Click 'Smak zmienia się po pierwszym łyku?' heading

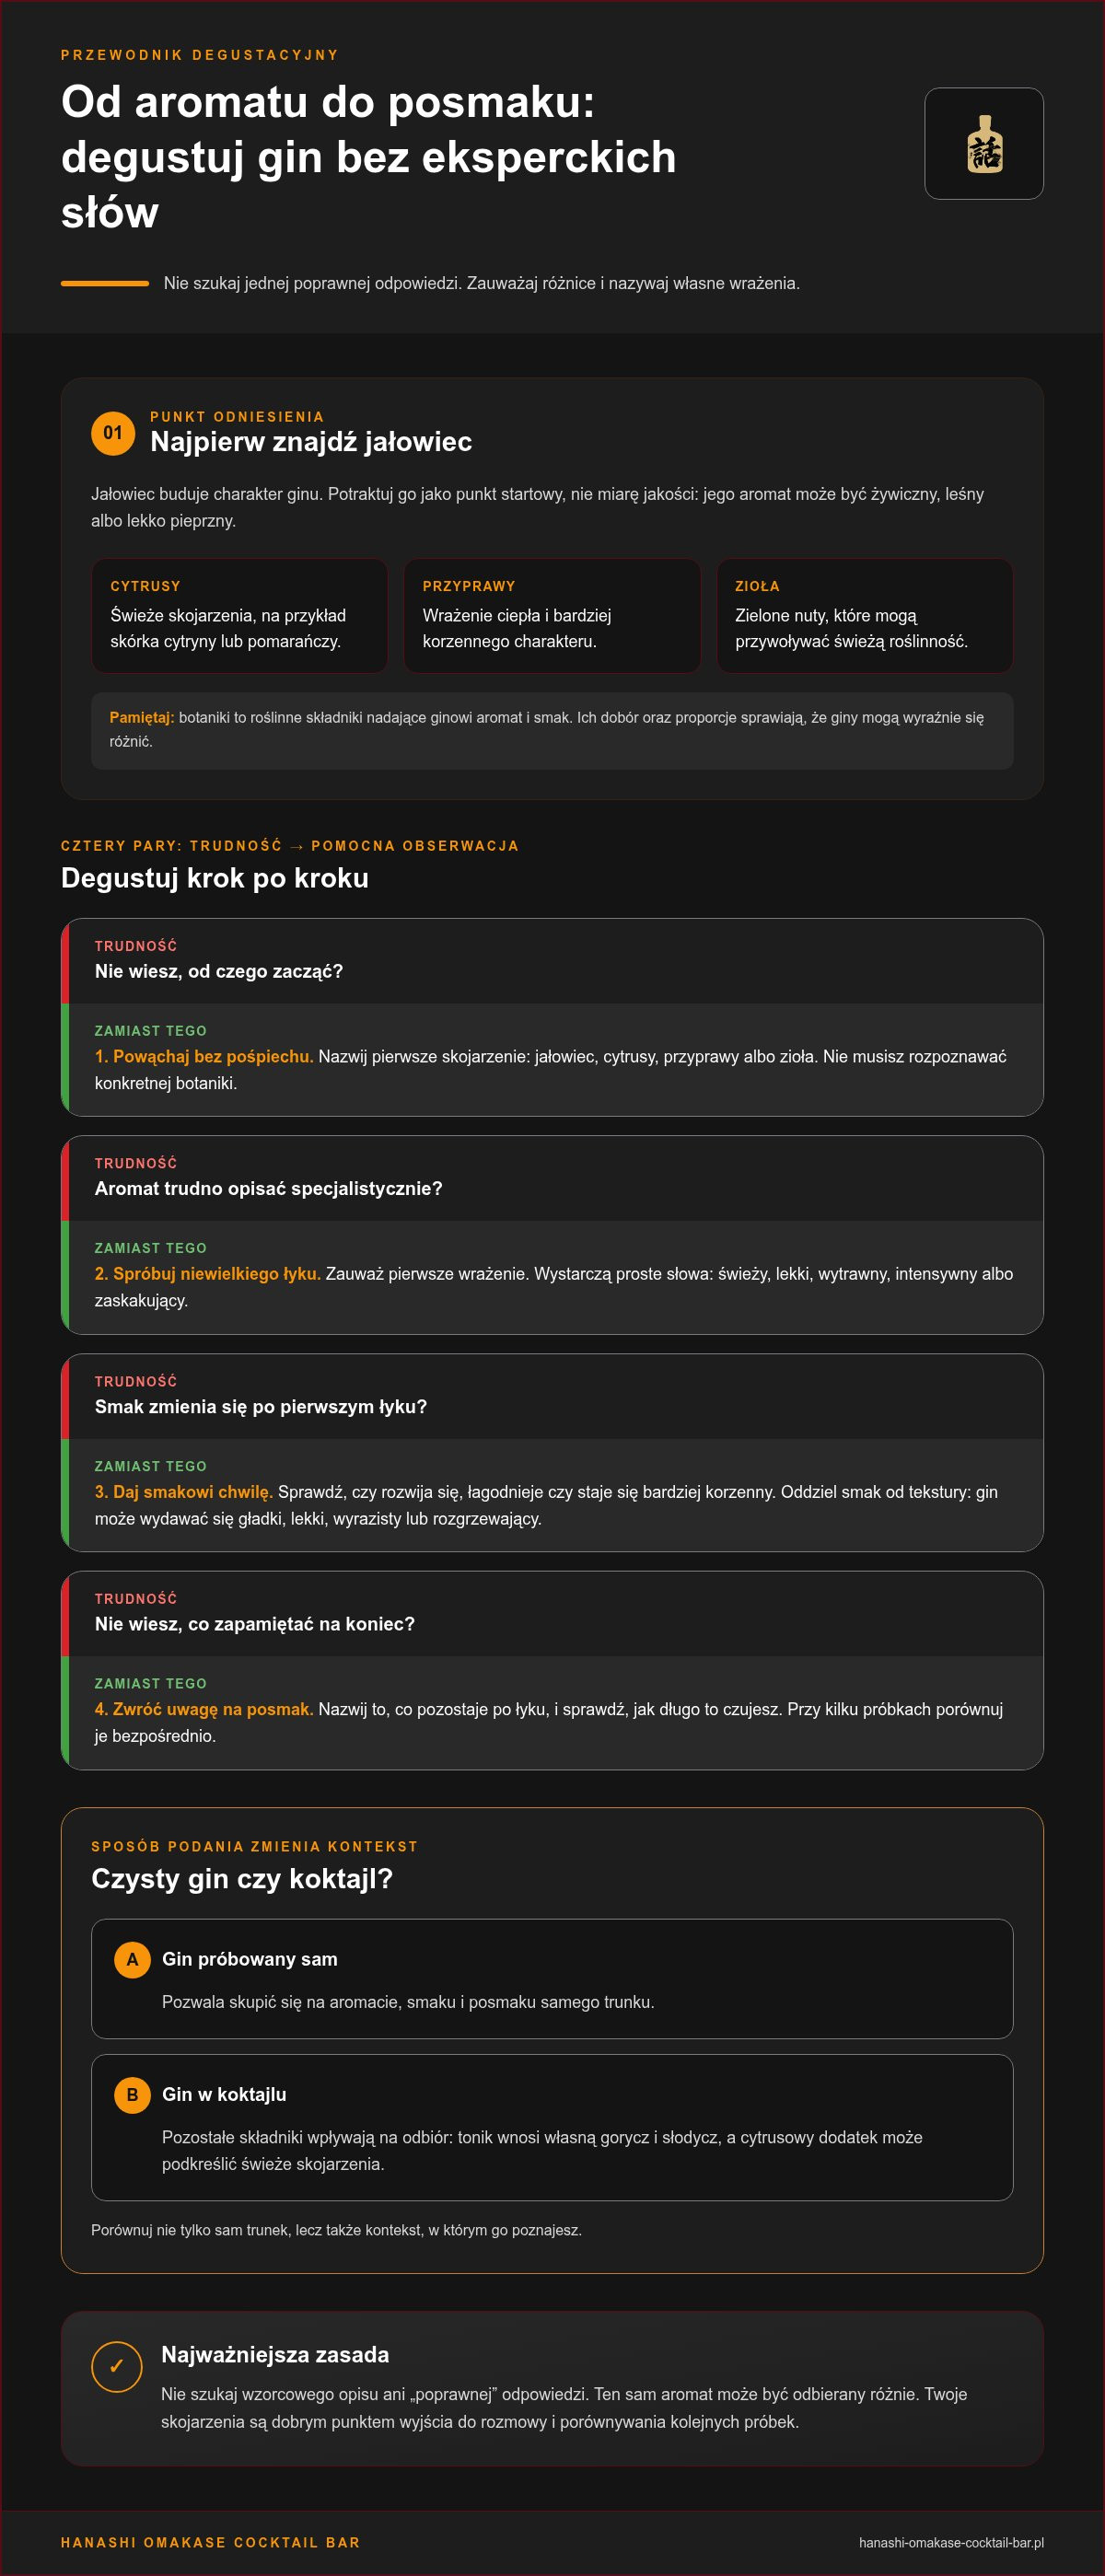pos(261,1406)
